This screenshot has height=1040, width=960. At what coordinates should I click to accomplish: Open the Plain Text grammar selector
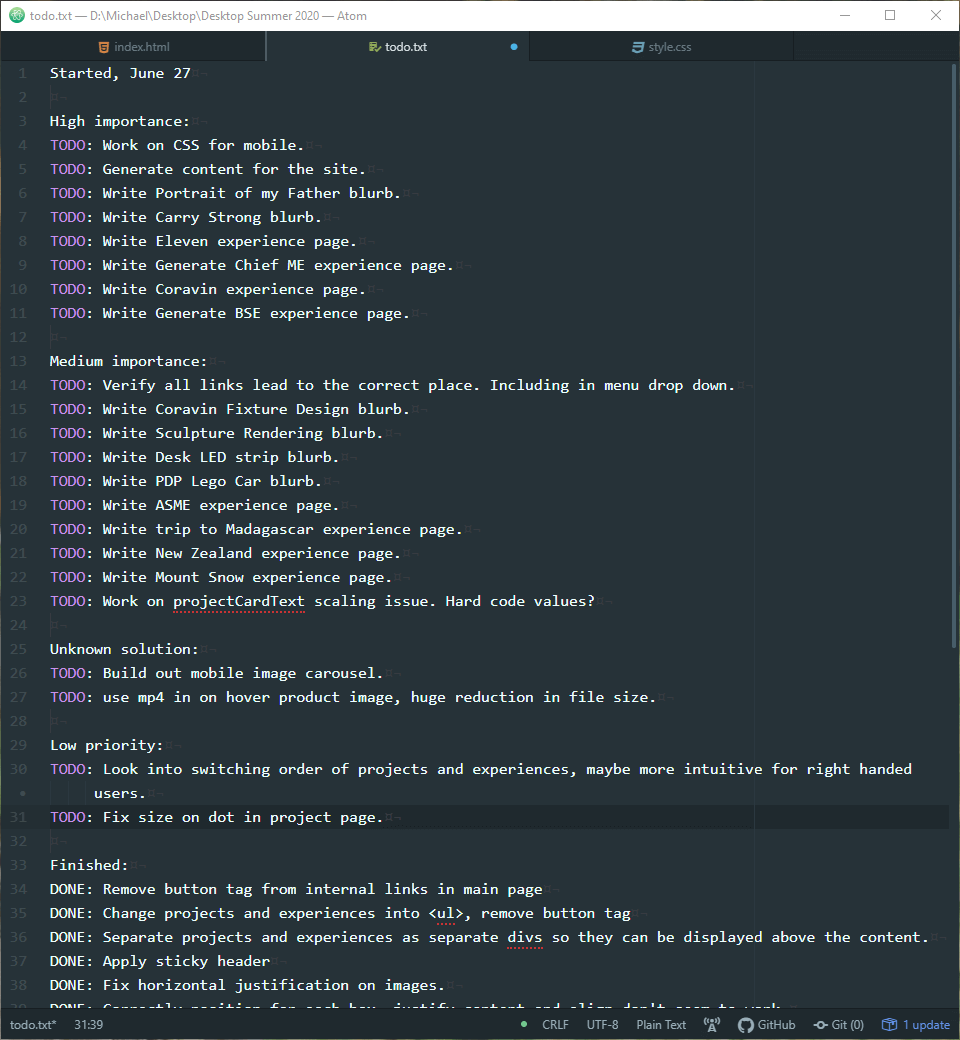click(x=661, y=1024)
